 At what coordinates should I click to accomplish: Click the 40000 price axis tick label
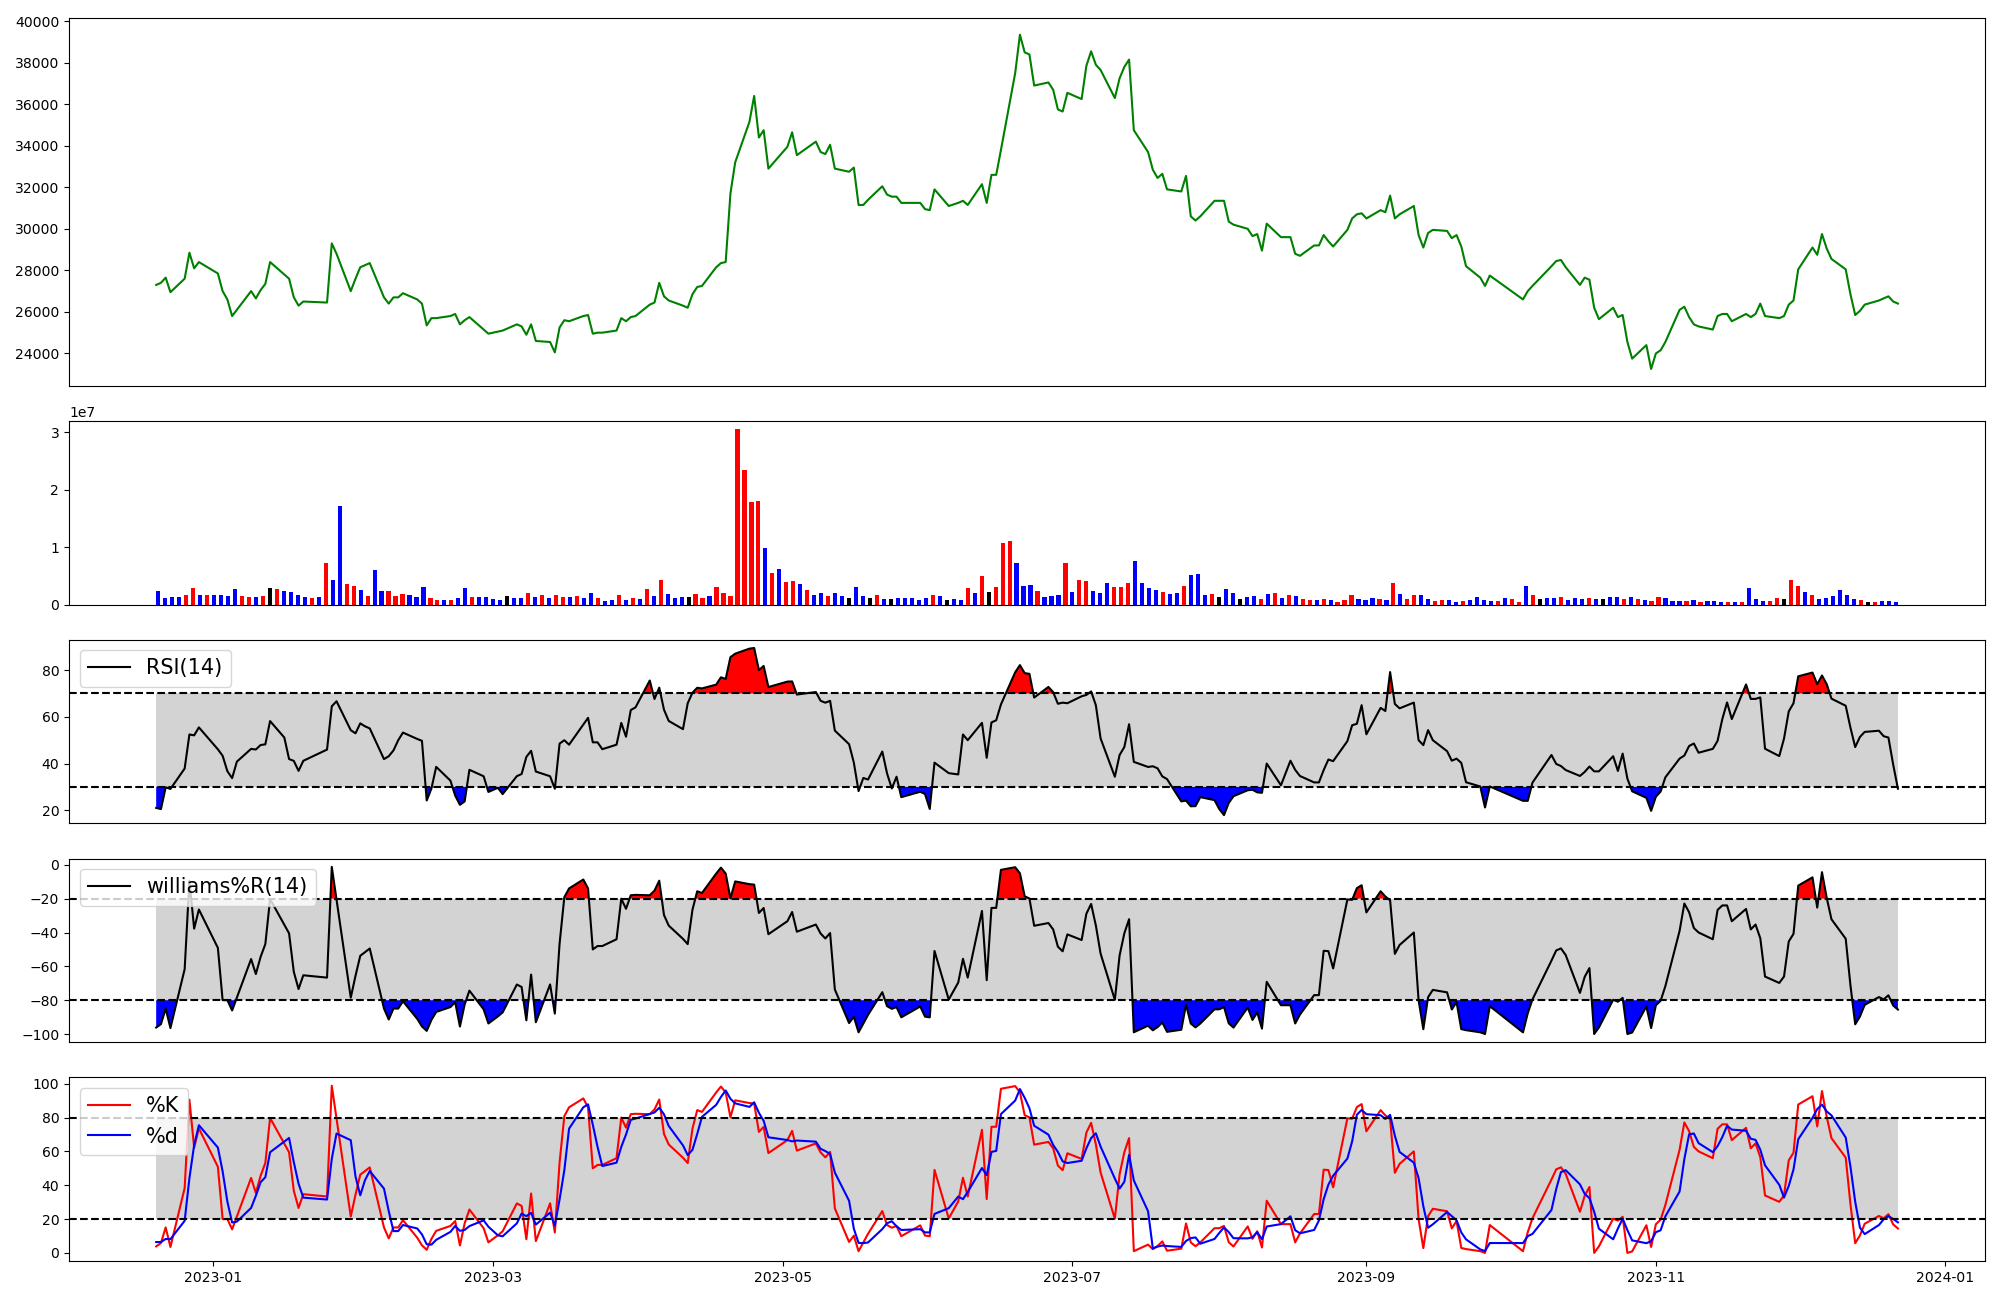(36, 22)
